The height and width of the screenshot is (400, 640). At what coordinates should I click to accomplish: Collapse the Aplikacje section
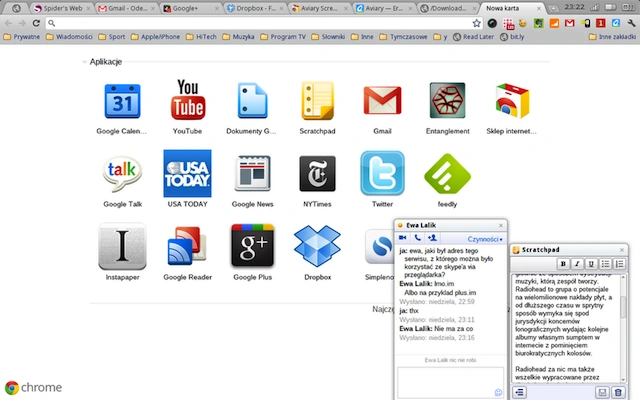(x=84, y=62)
